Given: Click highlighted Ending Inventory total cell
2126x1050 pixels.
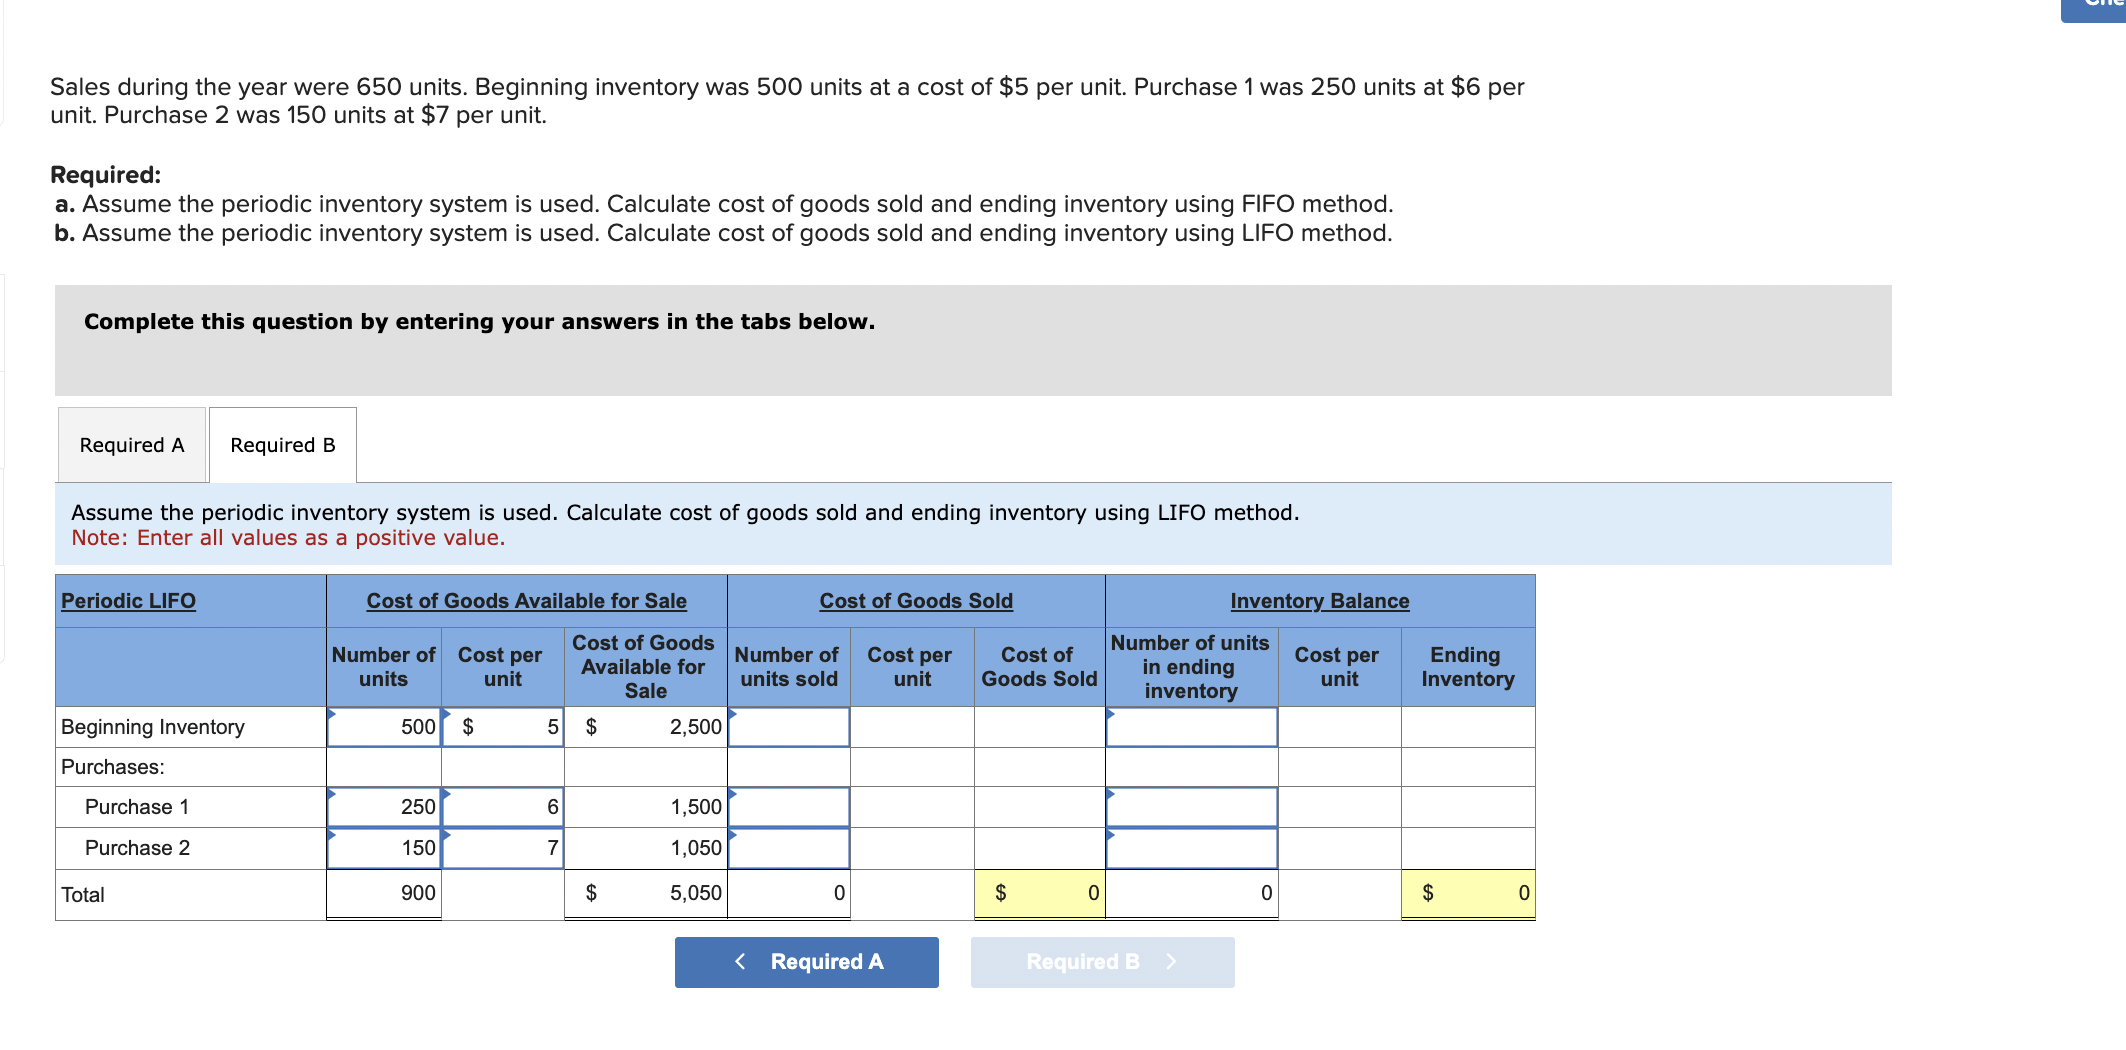Looking at the screenshot, I should (x=1467, y=893).
